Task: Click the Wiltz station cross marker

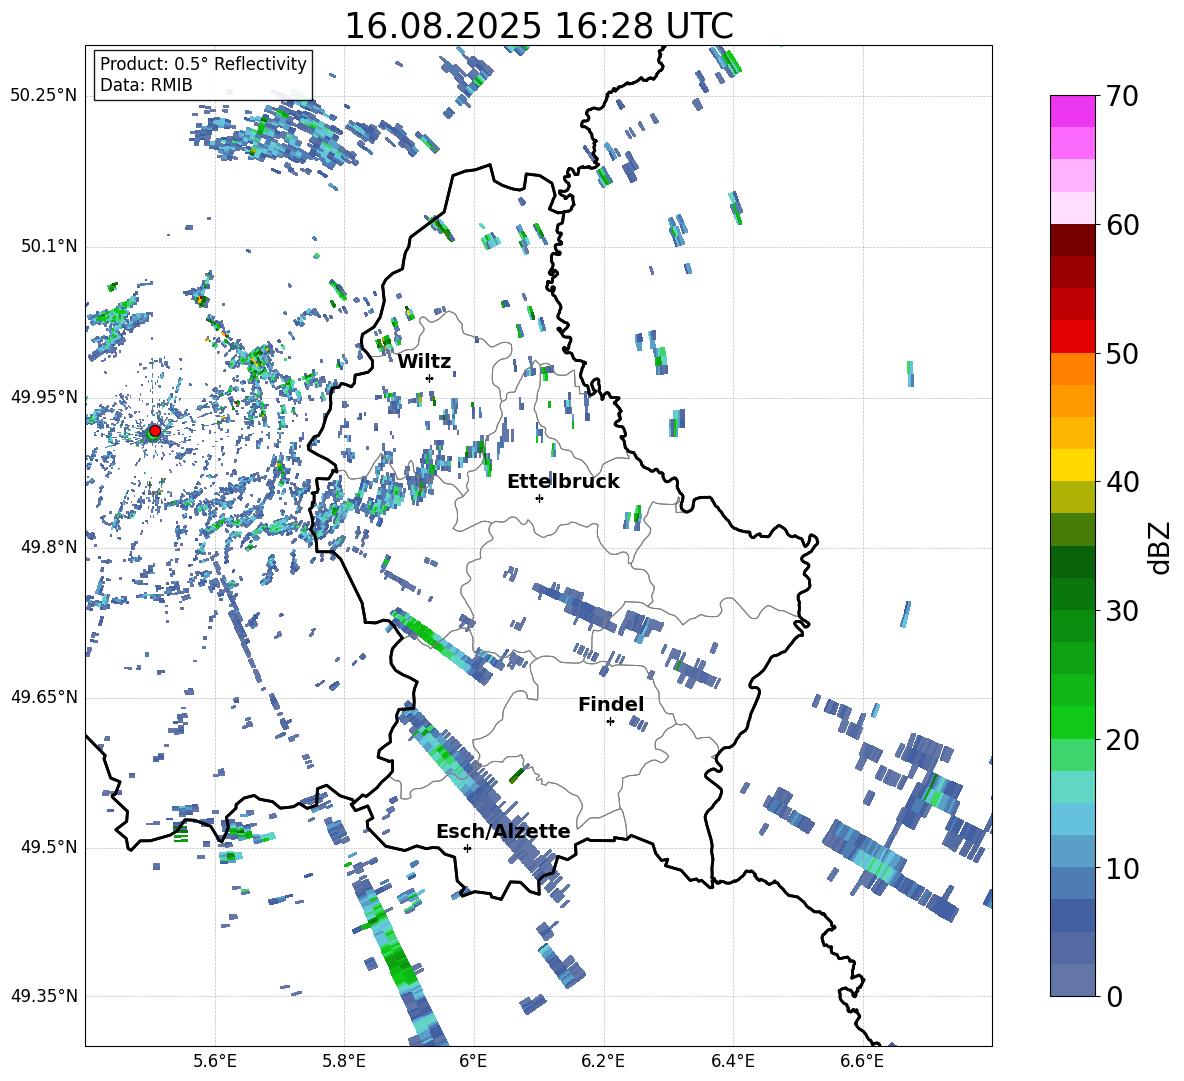Action: tap(430, 378)
